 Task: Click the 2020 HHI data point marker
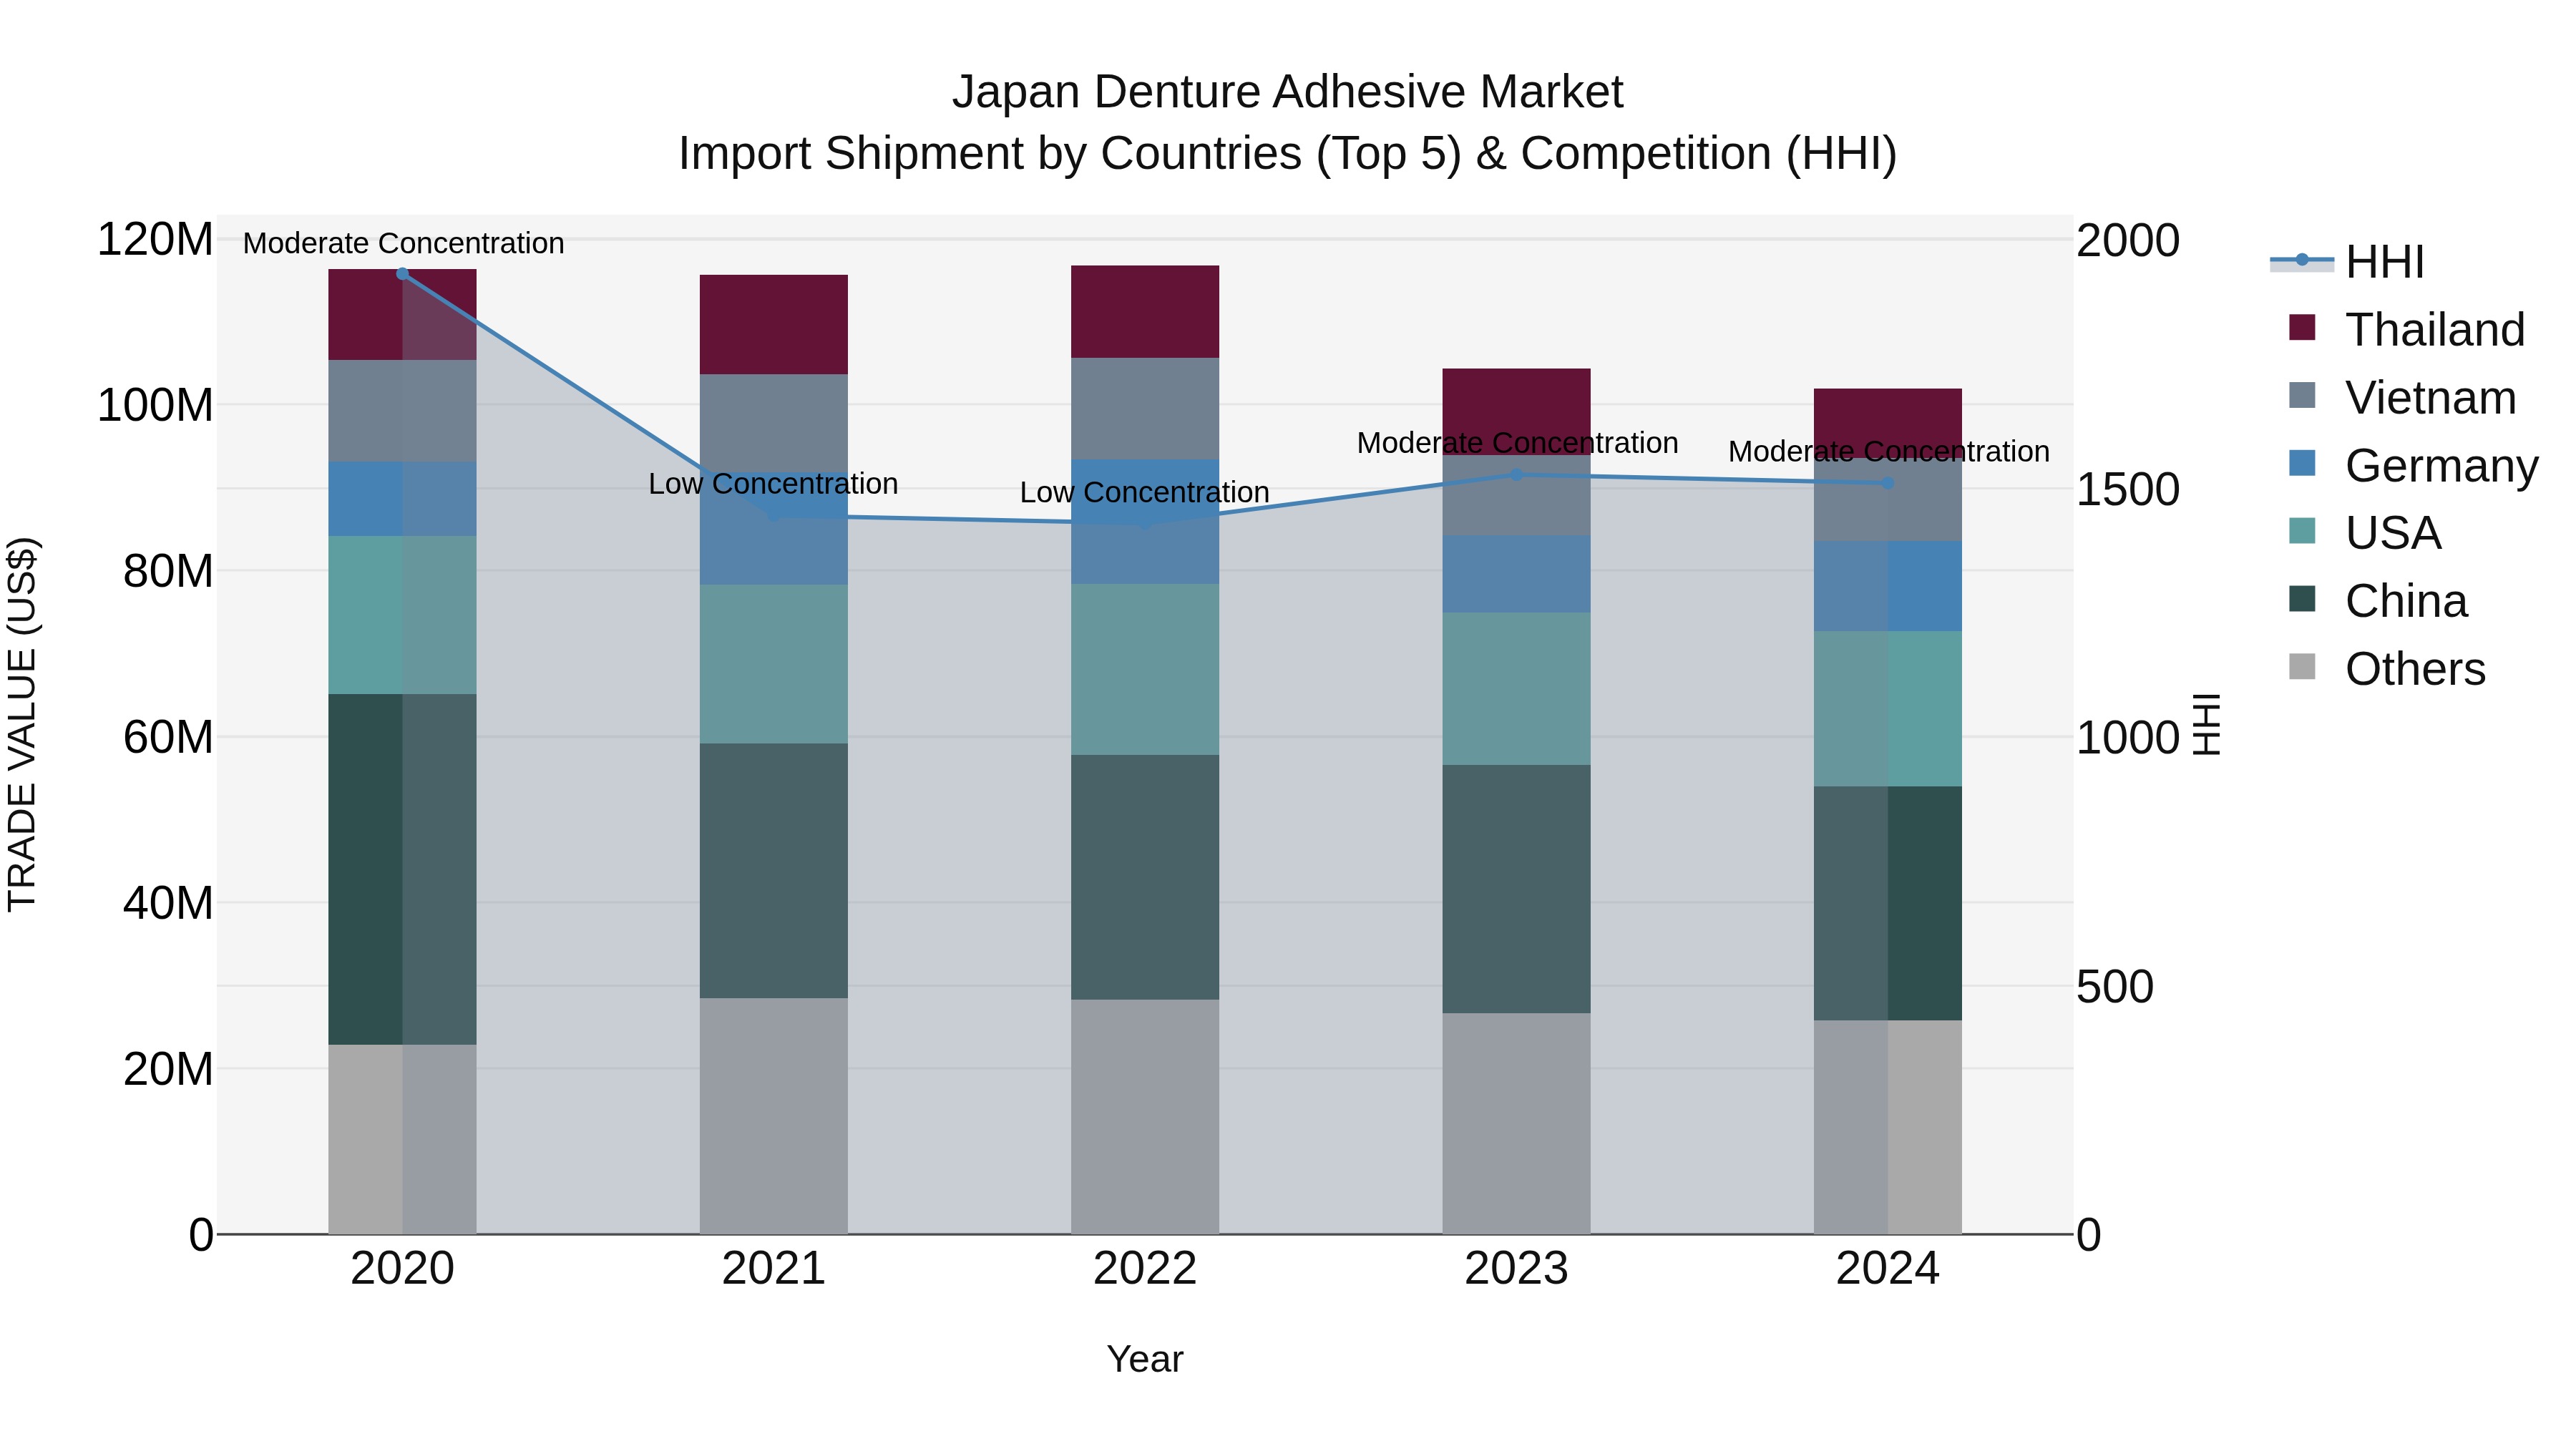[x=403, y=274]
